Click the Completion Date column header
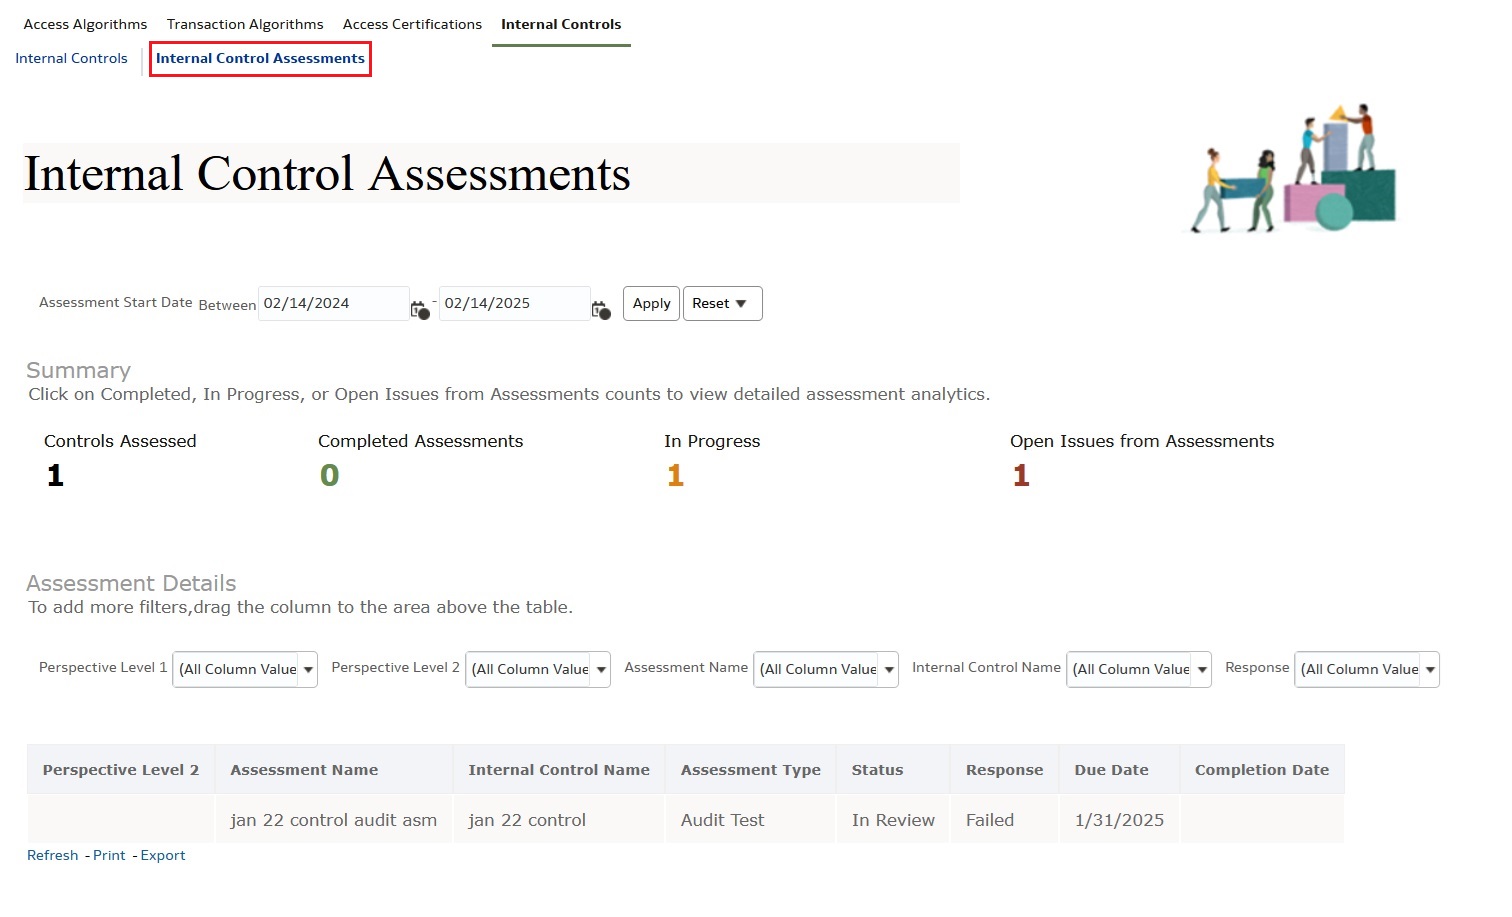1512x917 pixels. (1262, 770)
